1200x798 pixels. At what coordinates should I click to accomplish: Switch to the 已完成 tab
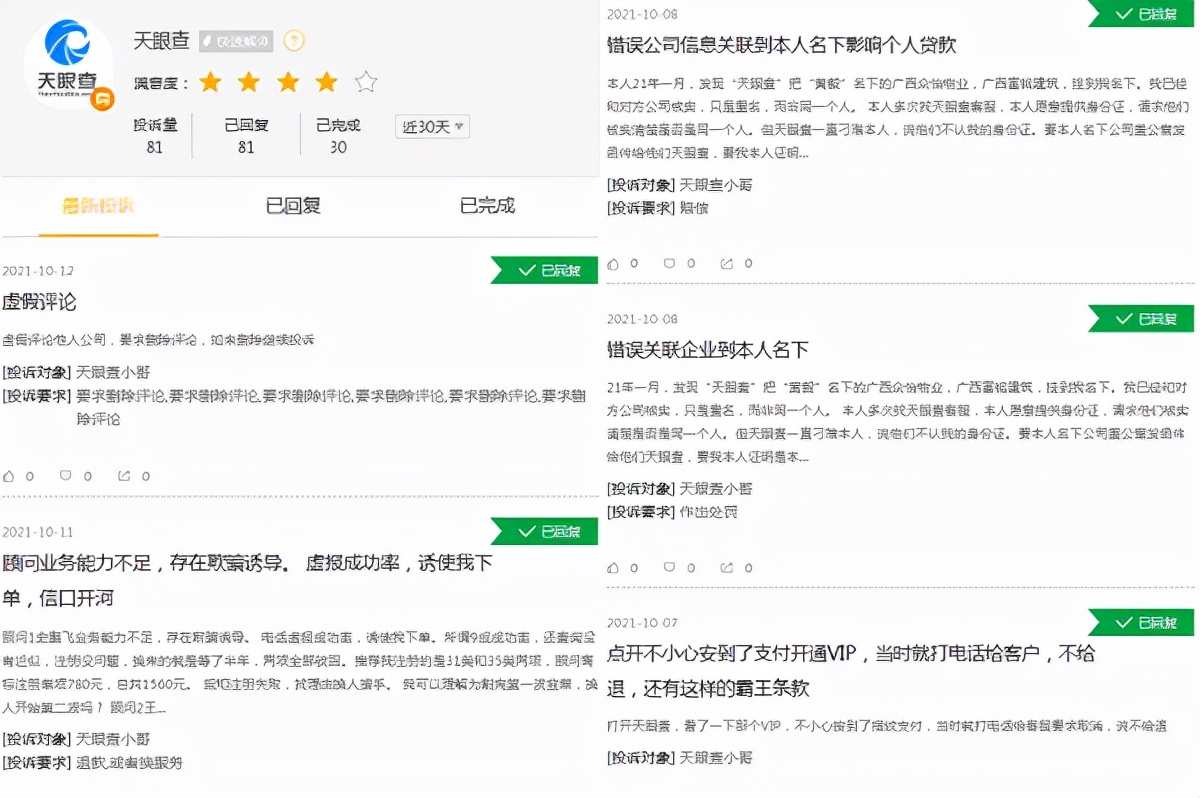tap(488, 206)
